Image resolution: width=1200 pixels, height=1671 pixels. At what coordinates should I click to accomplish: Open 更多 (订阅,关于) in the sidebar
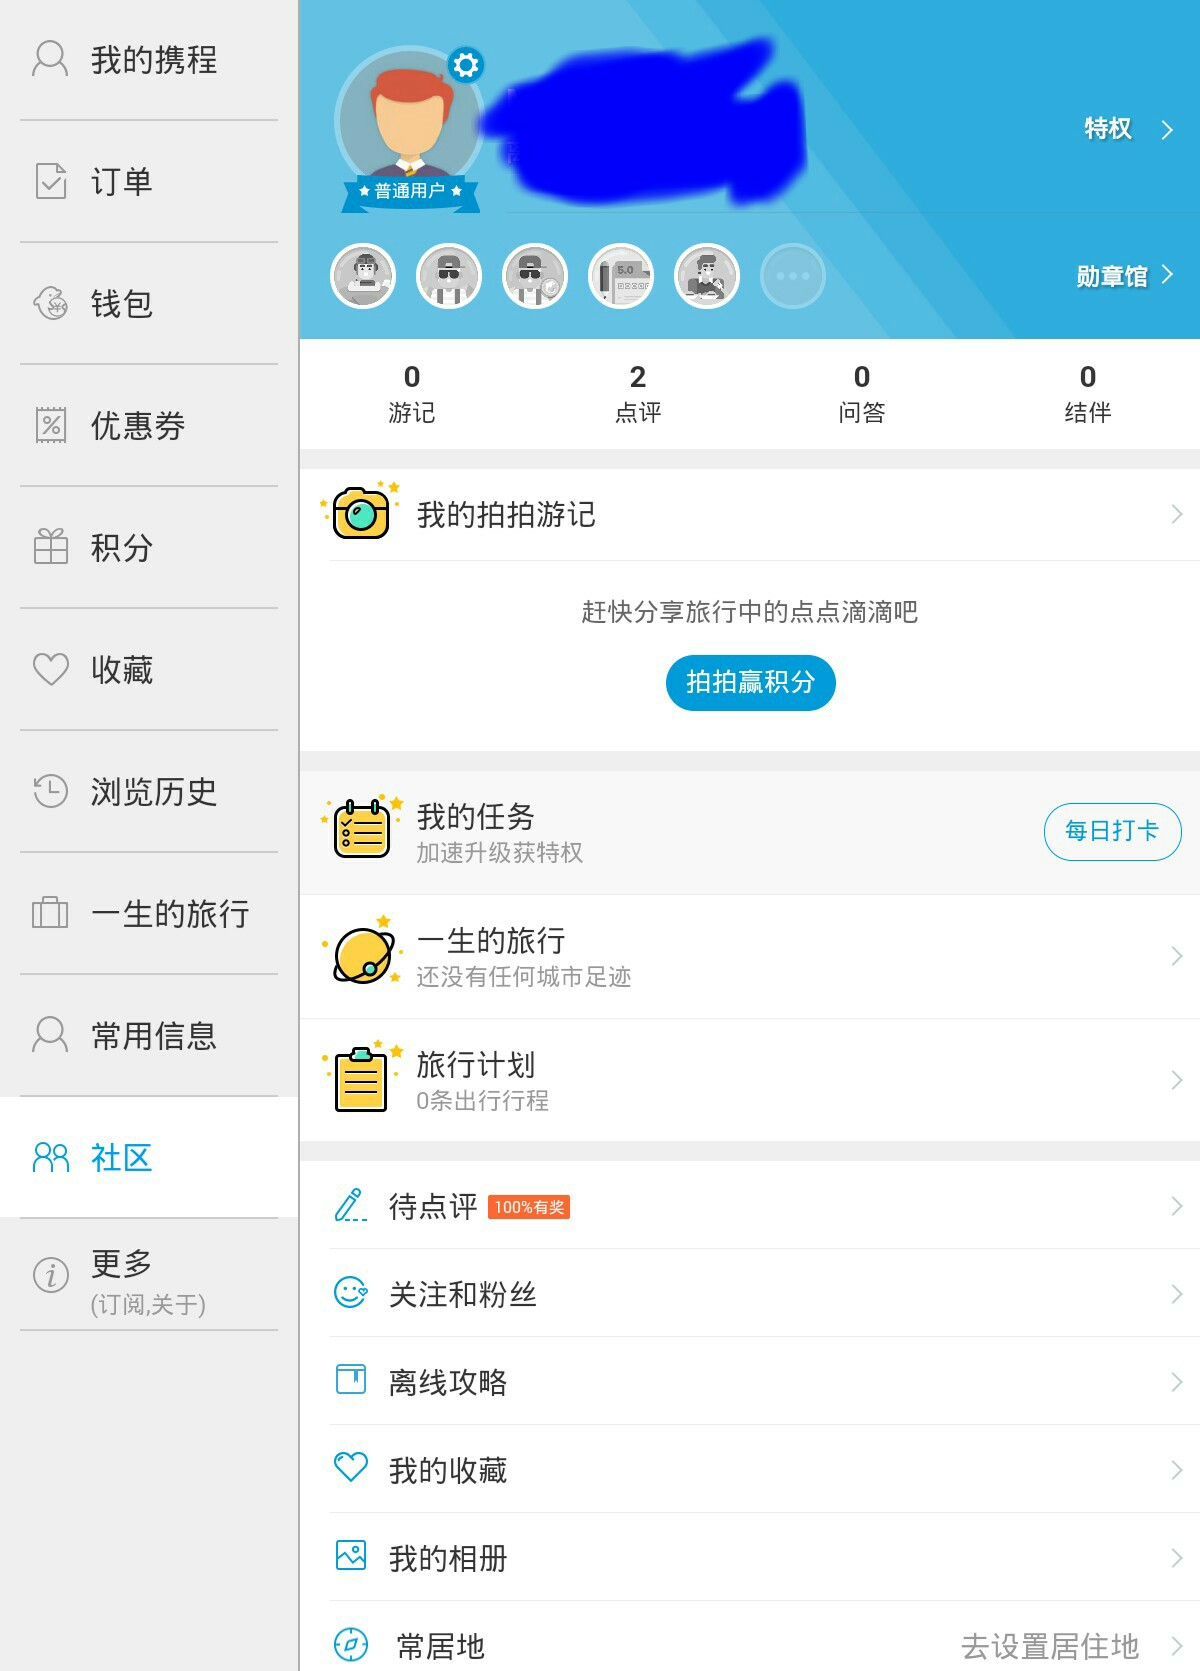tap(149, 1275)
